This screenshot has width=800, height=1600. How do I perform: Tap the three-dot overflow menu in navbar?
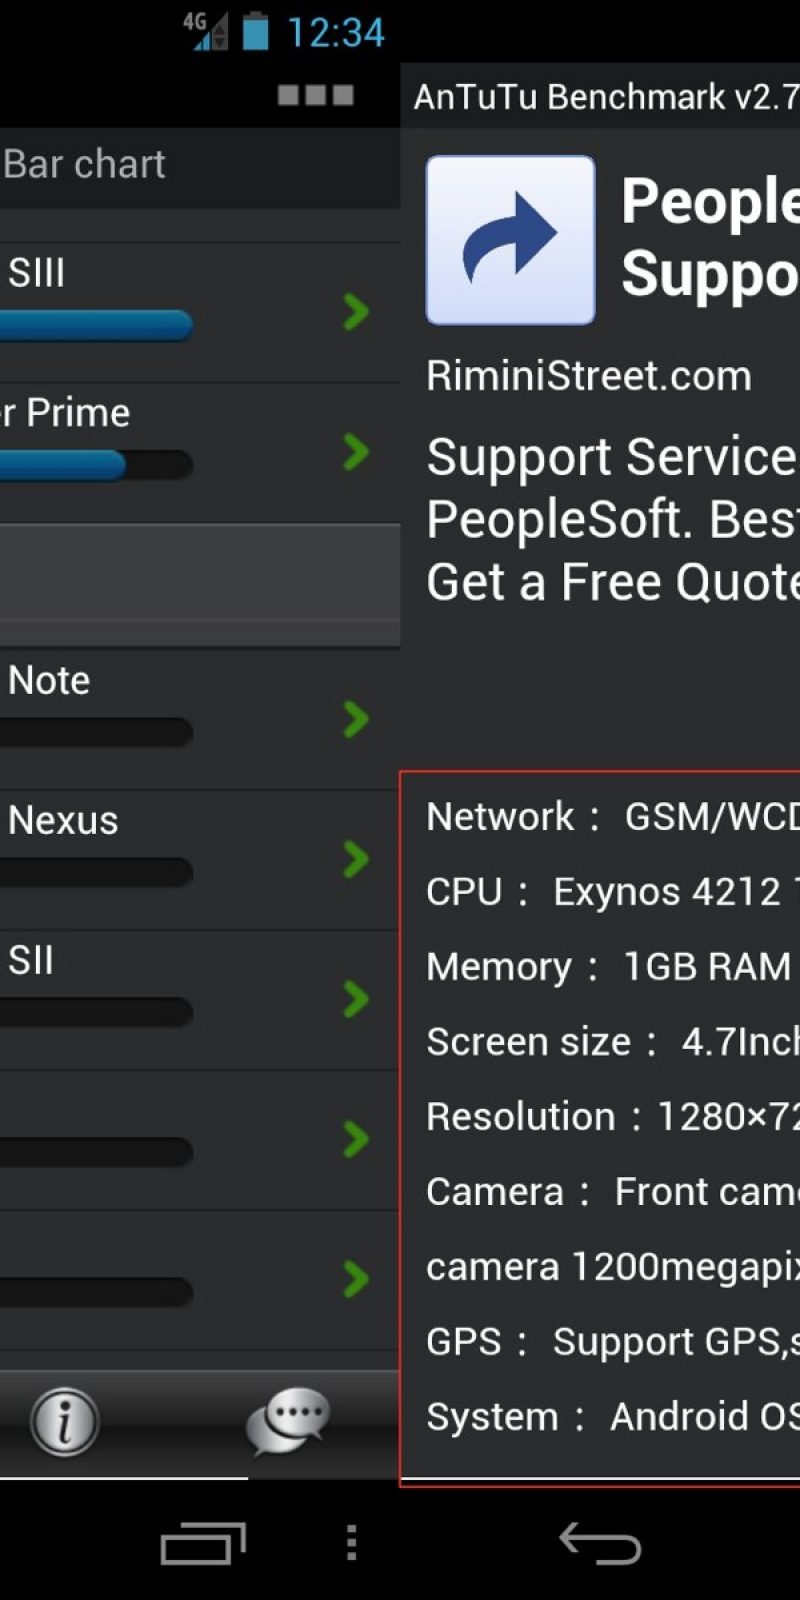pos(351,1543)
